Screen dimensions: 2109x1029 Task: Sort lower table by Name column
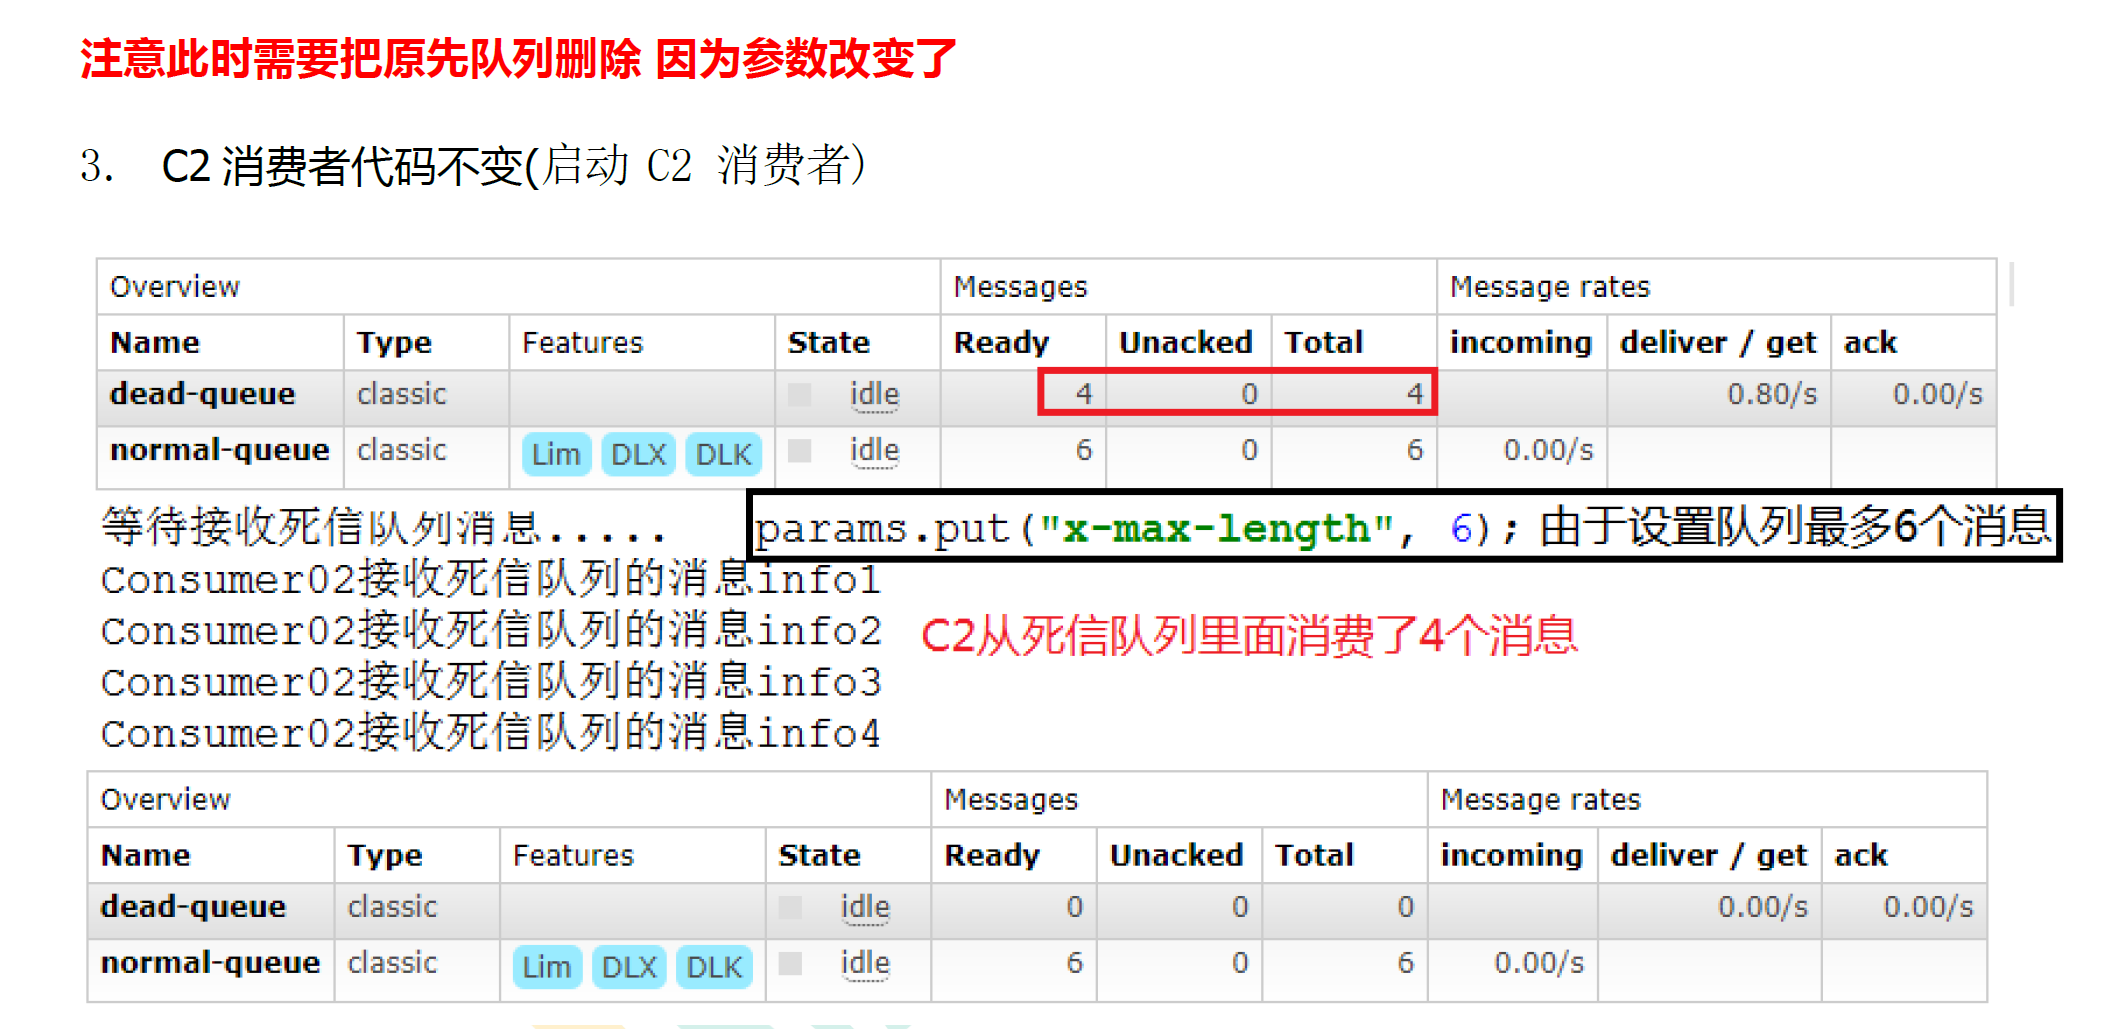(x=146, y=856)
